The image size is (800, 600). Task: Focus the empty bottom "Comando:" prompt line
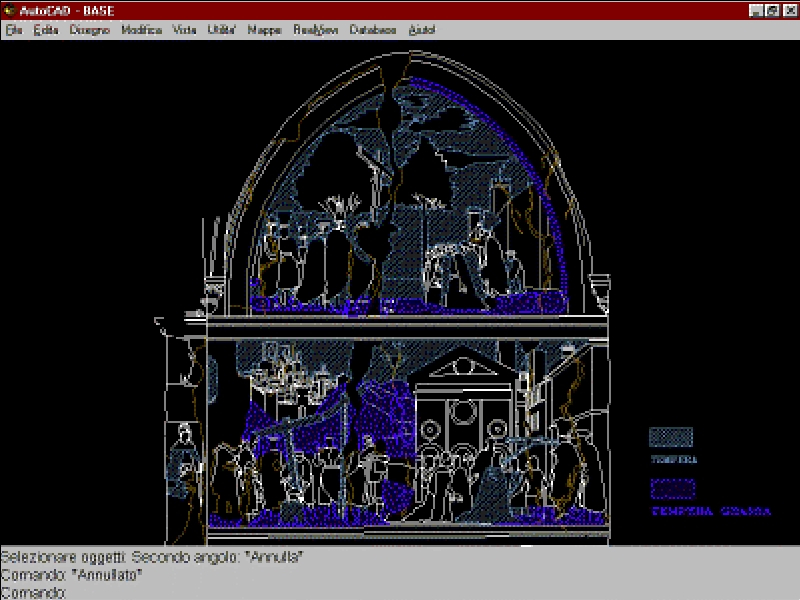pos(400,592)
